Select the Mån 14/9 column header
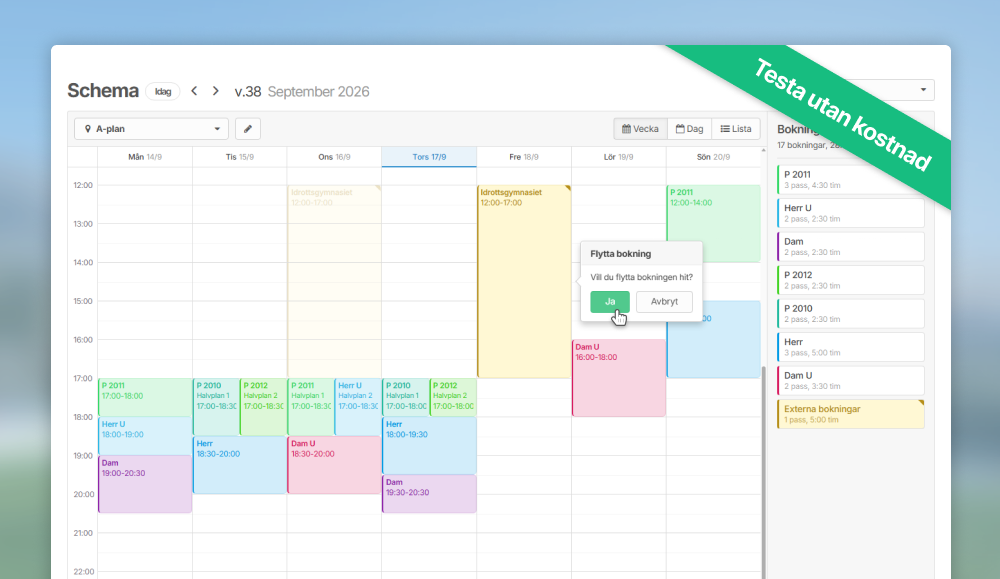 (145, 157)
